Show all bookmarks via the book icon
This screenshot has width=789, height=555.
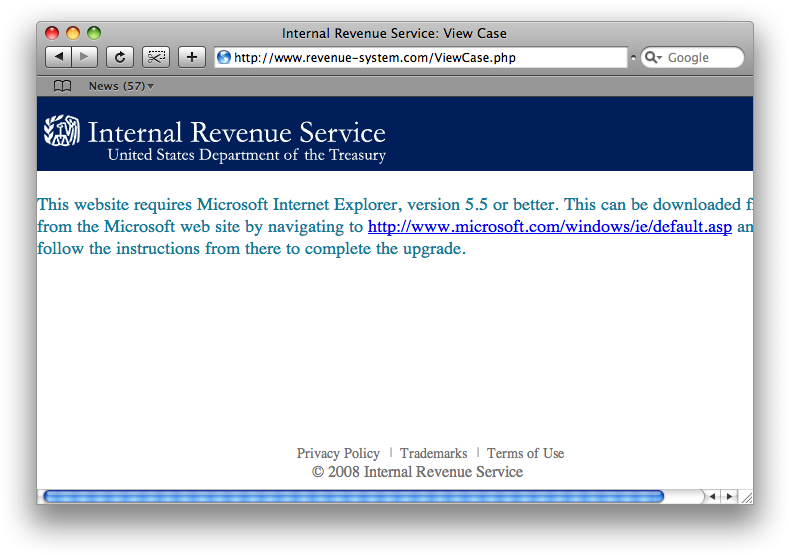[62, 86]
